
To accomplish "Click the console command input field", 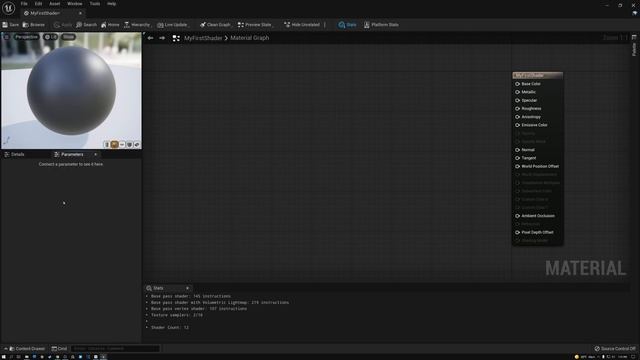I will click(x=115, y=349).
